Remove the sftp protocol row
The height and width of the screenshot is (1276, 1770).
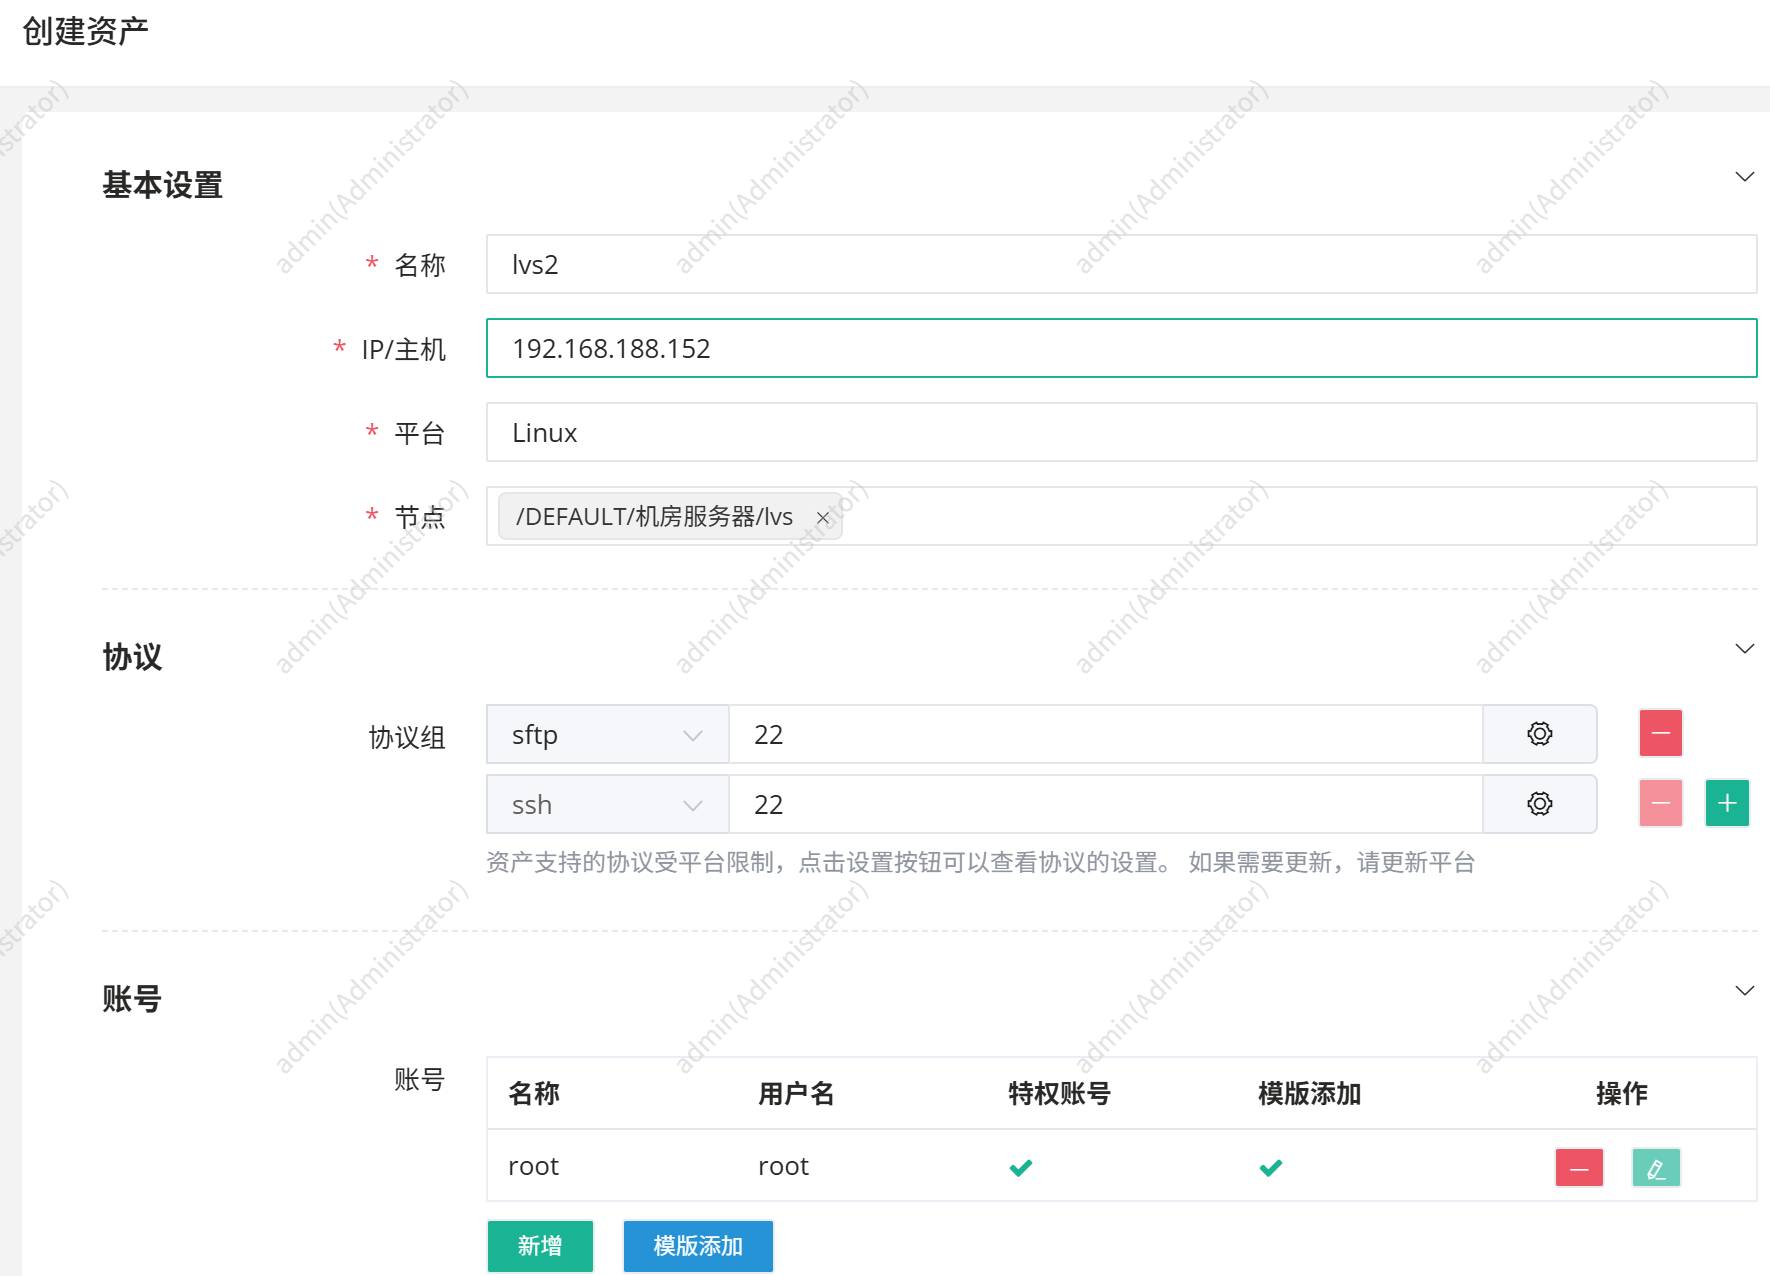(x=1660, y=733)
